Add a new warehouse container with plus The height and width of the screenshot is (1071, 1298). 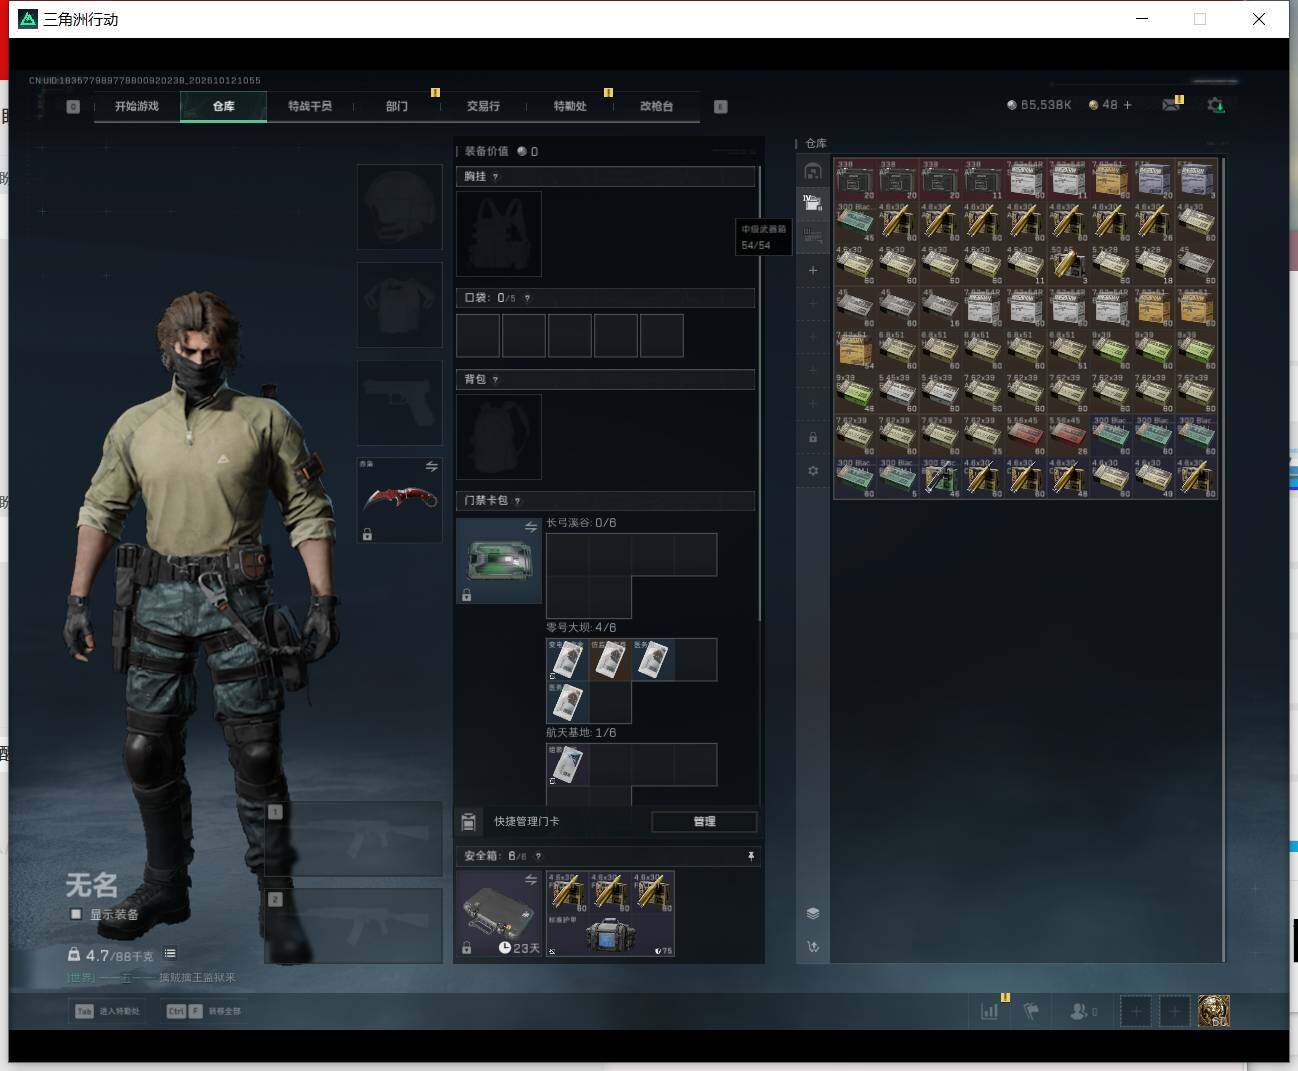(x=813, y=270)
